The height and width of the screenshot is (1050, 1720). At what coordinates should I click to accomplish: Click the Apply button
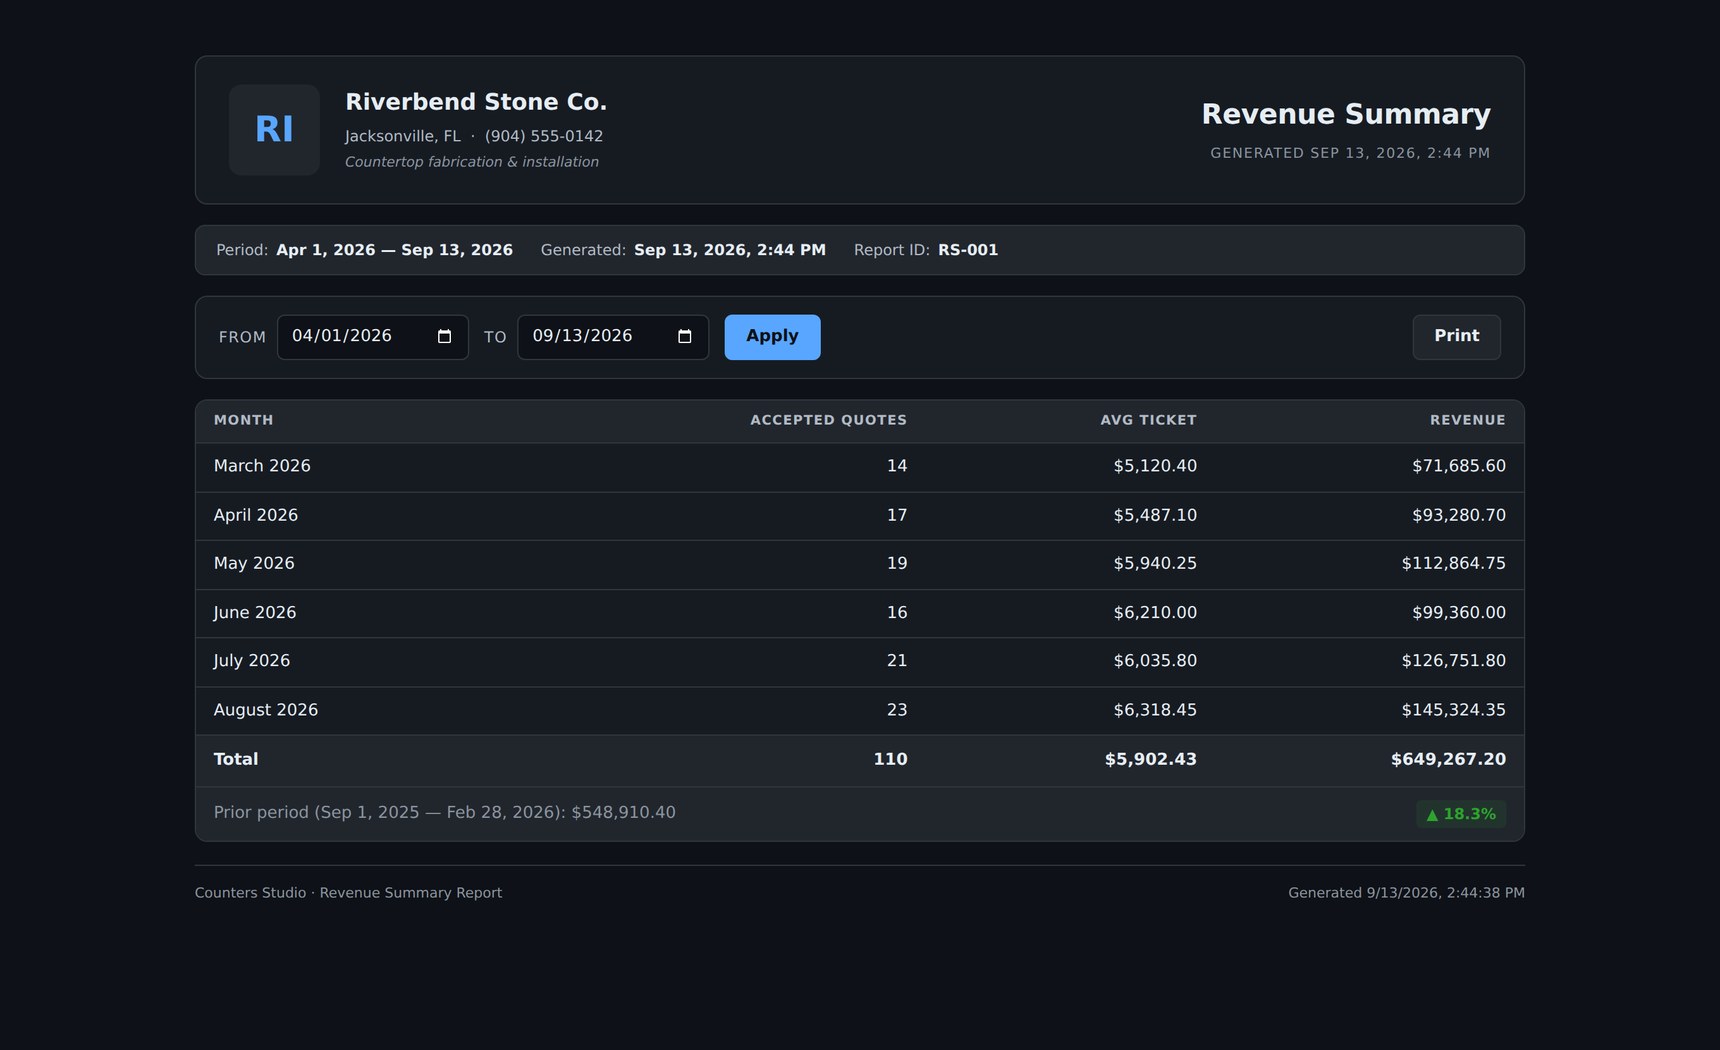click(x=772, y=337)
